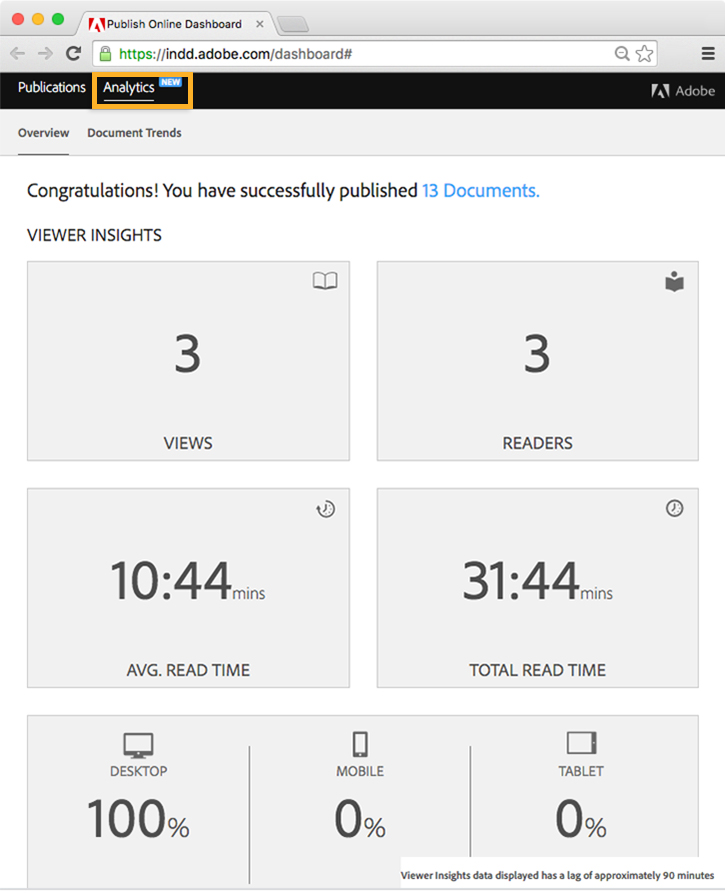Click the browser back arrow

click(x=18, y=54)
